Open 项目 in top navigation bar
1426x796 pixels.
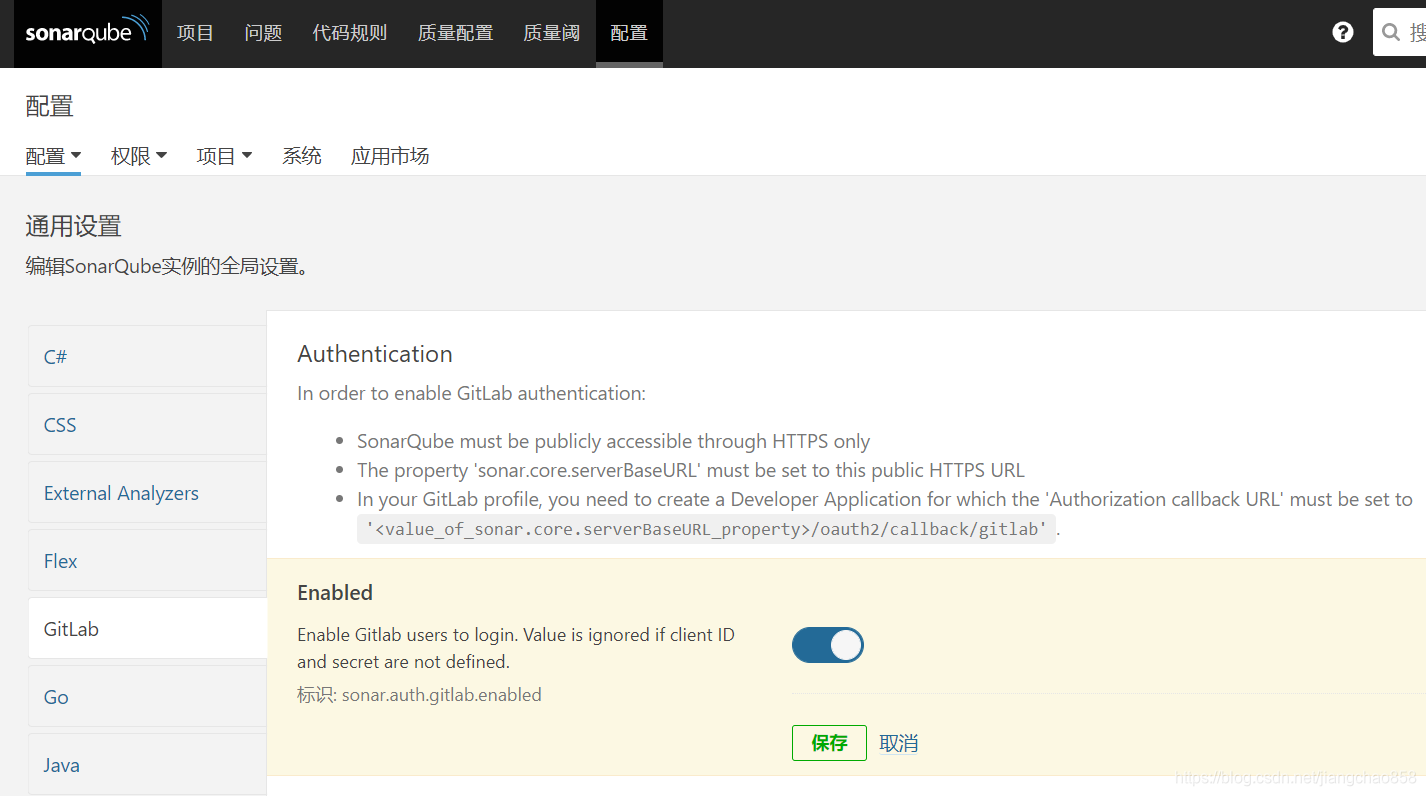pos(195,33)
